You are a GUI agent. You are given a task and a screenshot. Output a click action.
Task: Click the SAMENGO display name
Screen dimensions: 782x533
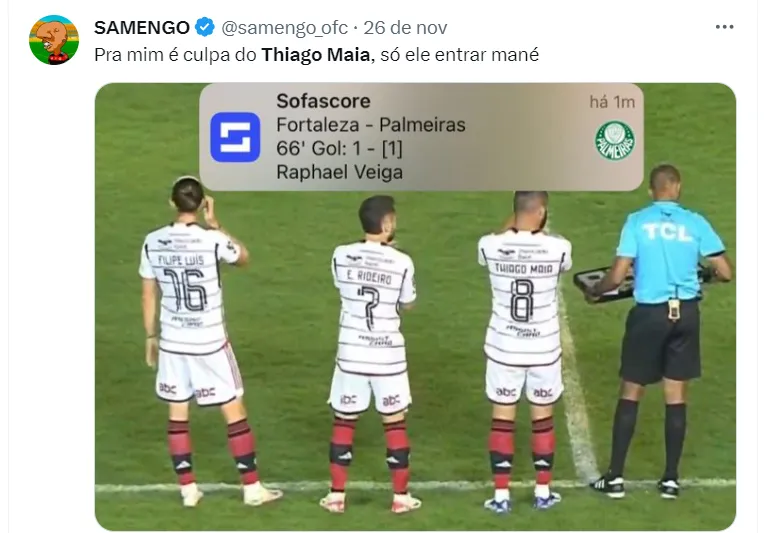tap(142, 27)
